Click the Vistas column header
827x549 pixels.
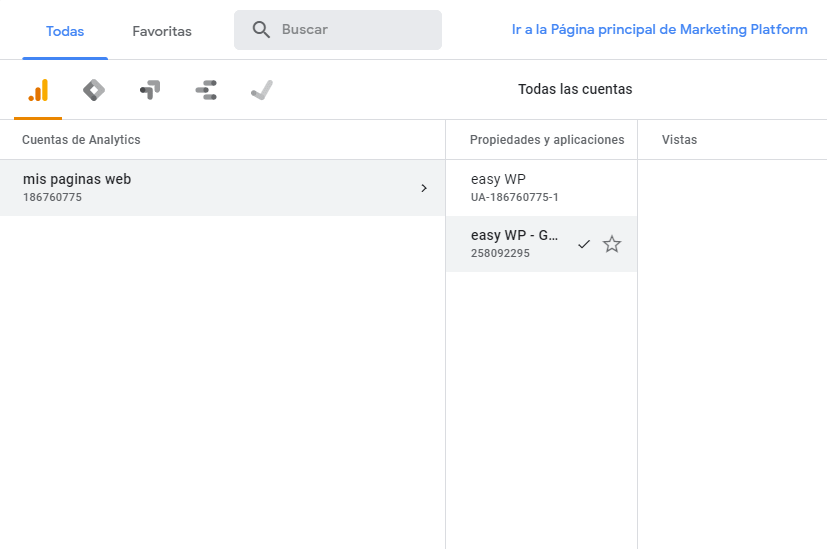click(x=679, y=140)
